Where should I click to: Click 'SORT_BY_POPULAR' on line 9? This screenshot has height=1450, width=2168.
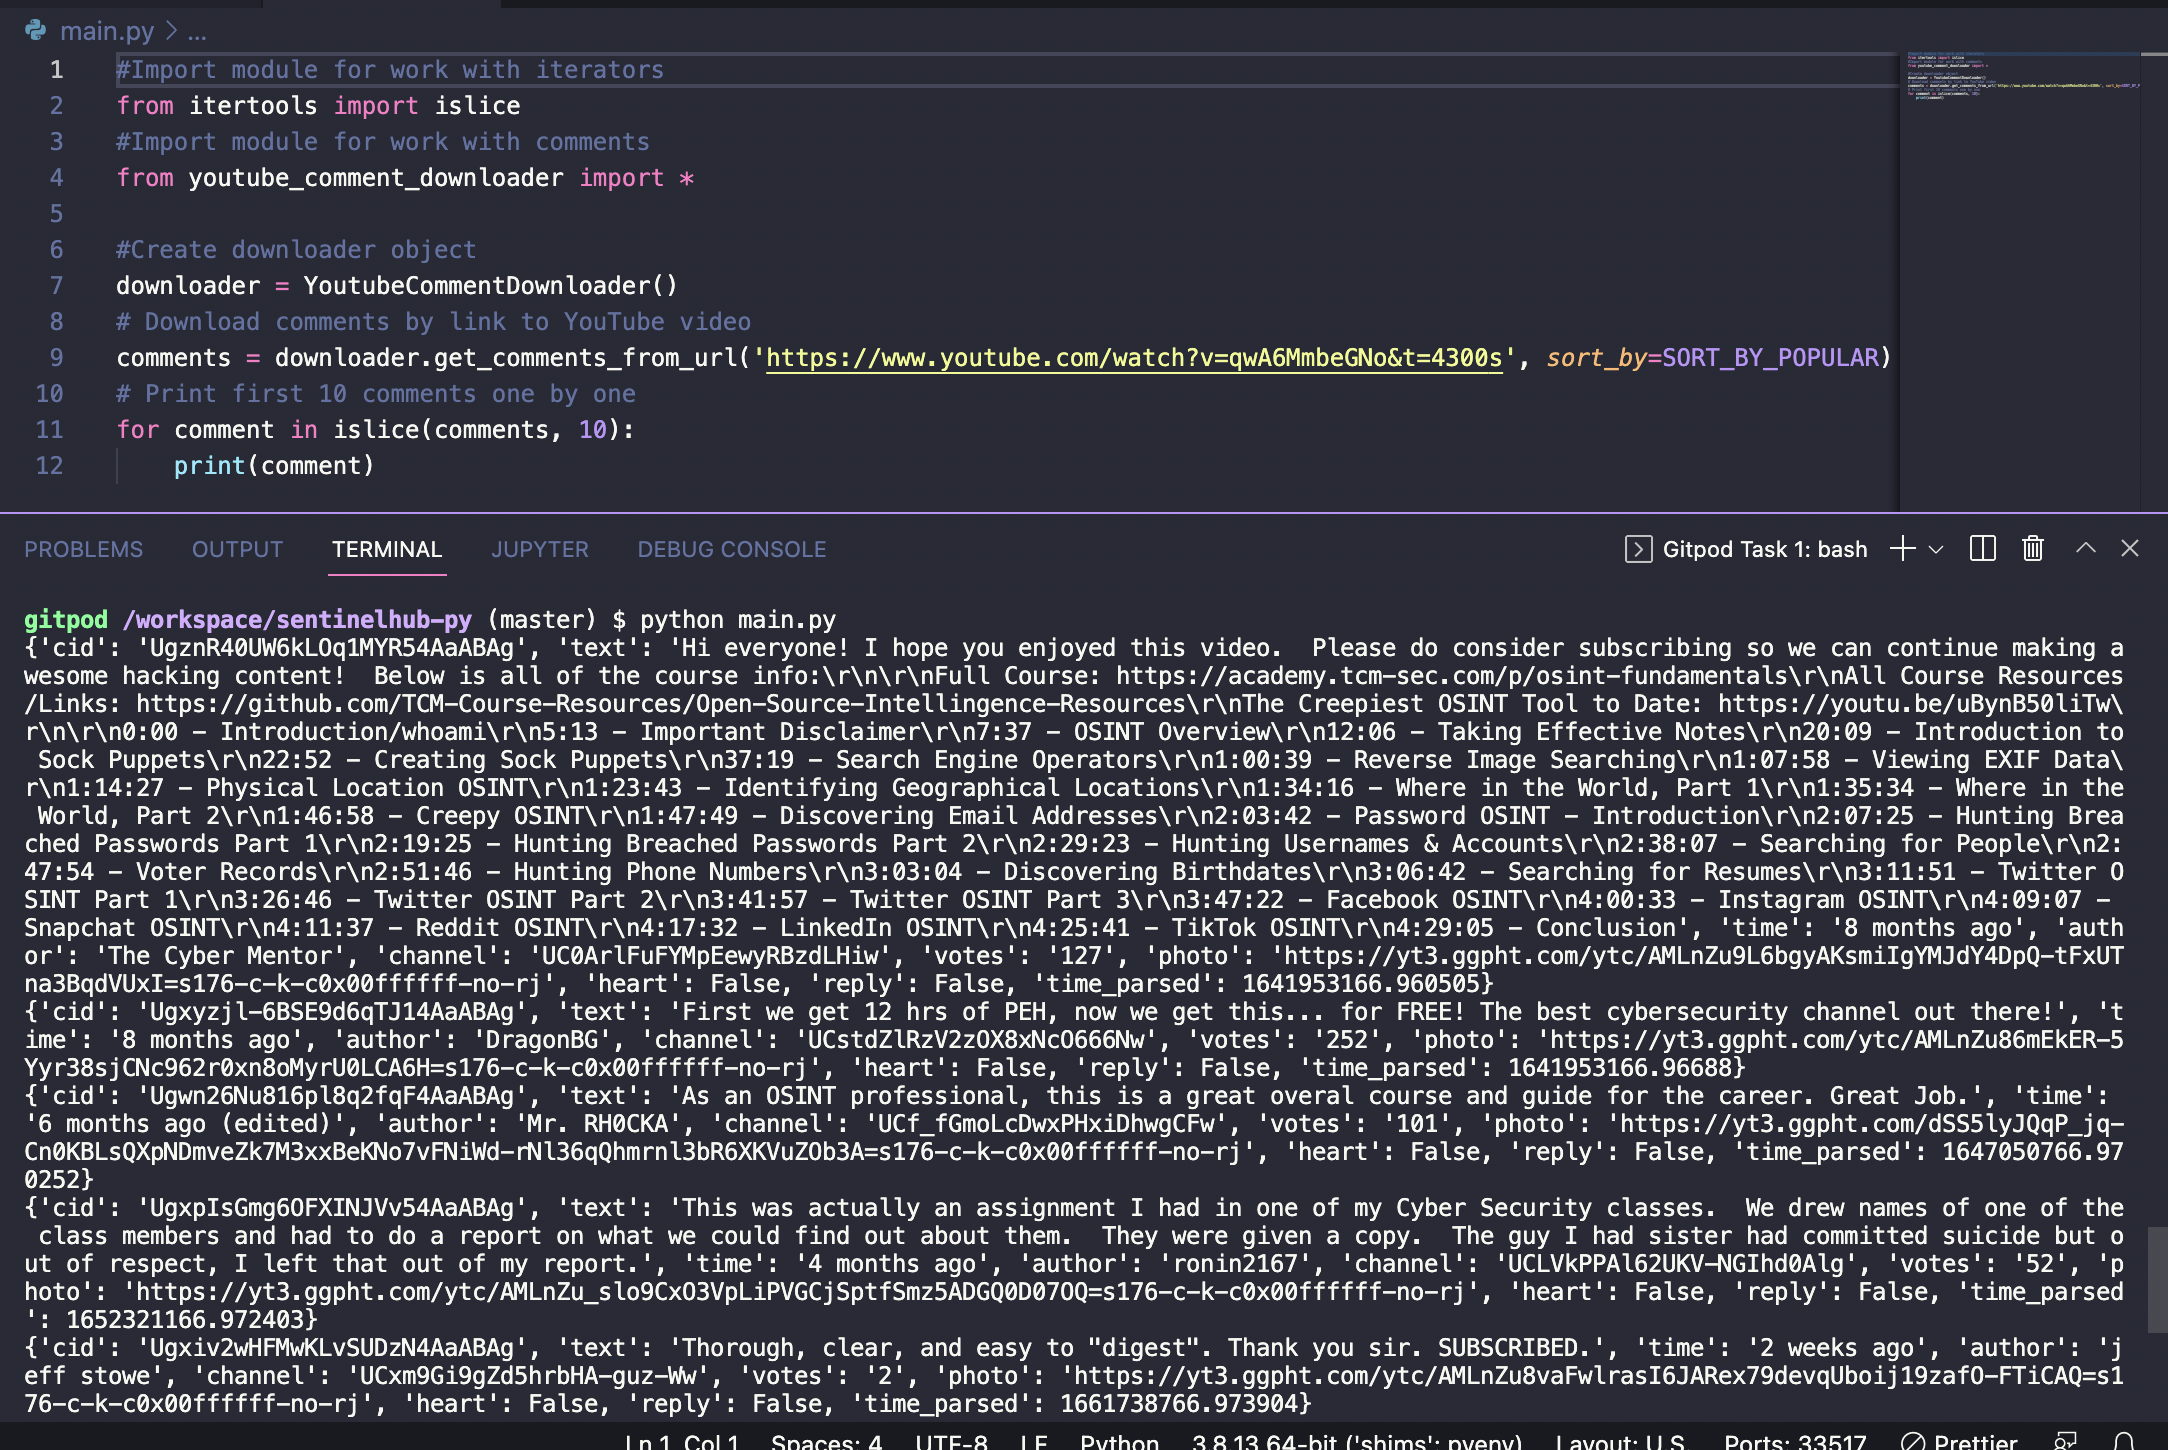point(1770,358)
